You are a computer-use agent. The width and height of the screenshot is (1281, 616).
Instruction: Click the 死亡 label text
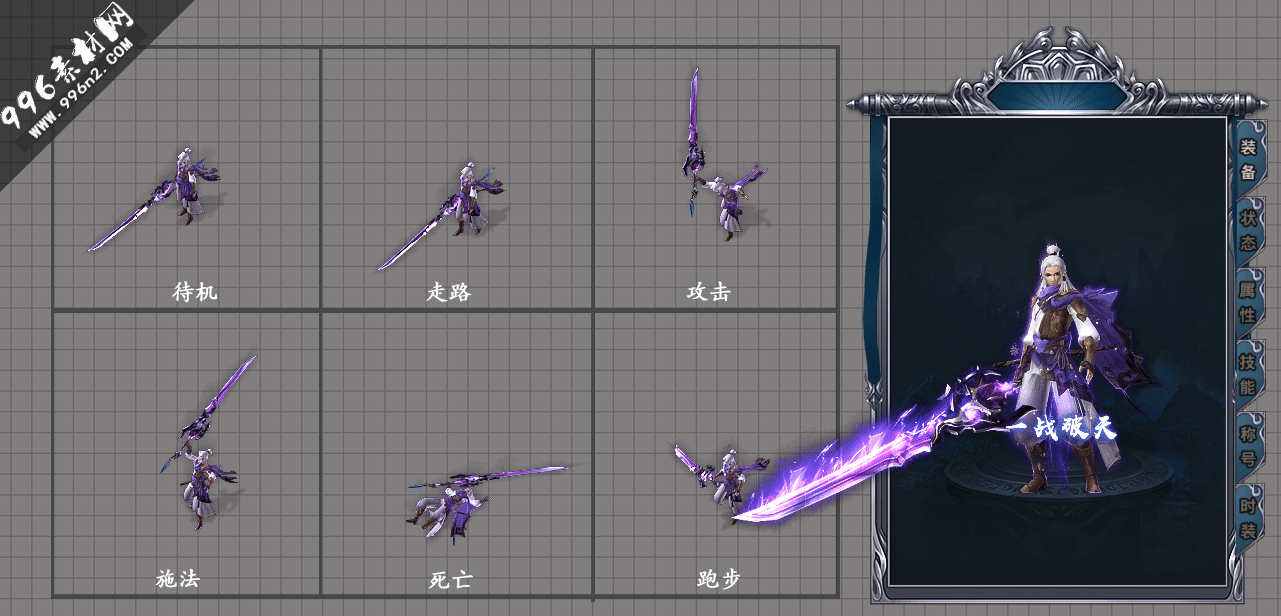point(451,580)
